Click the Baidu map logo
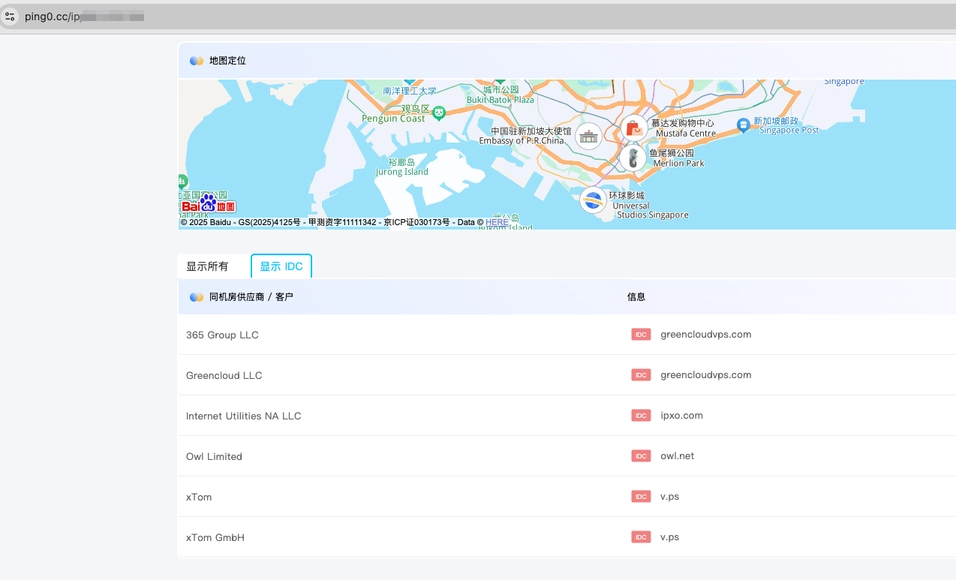 pyautogui.click(x=209, y=204)
